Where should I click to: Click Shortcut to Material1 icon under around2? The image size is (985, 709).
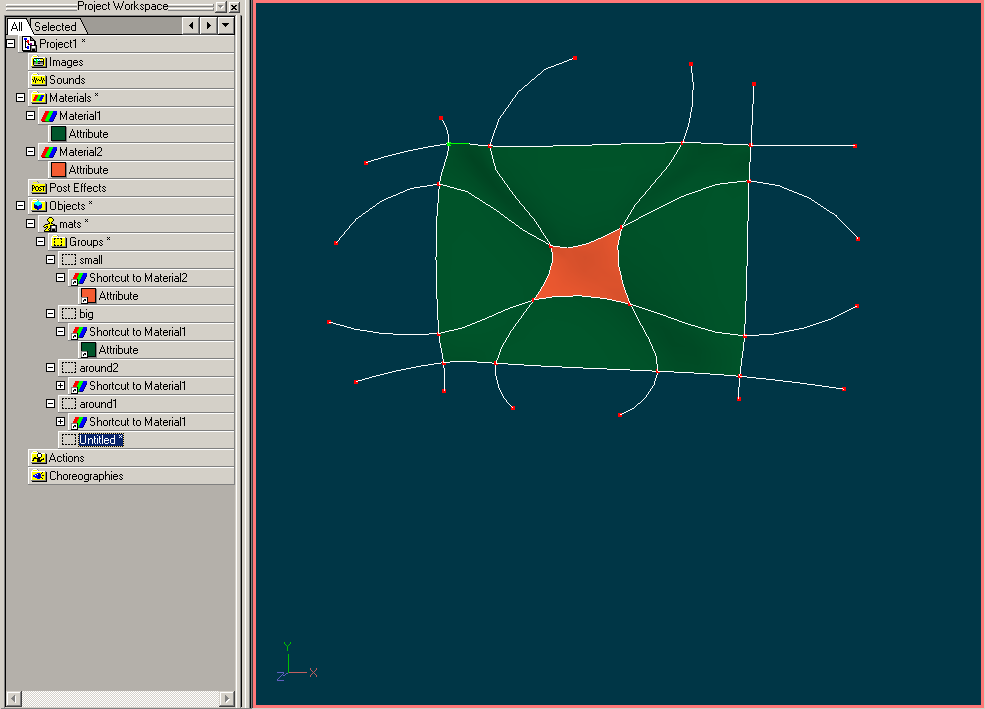(79, 386)
